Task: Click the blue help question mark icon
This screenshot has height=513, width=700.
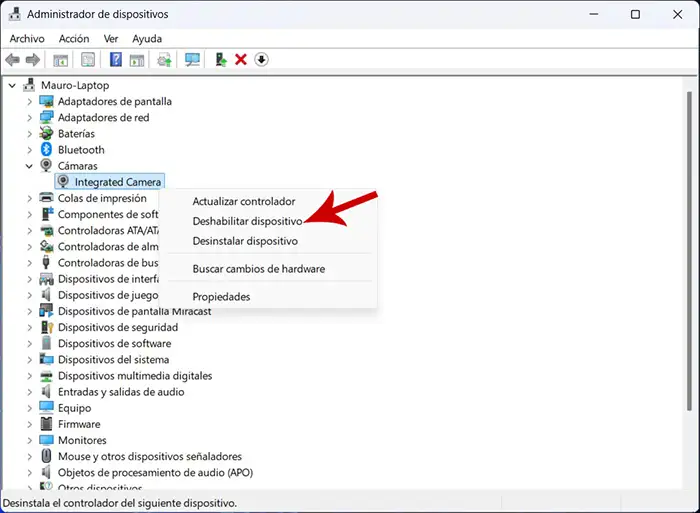Action: 116,60
